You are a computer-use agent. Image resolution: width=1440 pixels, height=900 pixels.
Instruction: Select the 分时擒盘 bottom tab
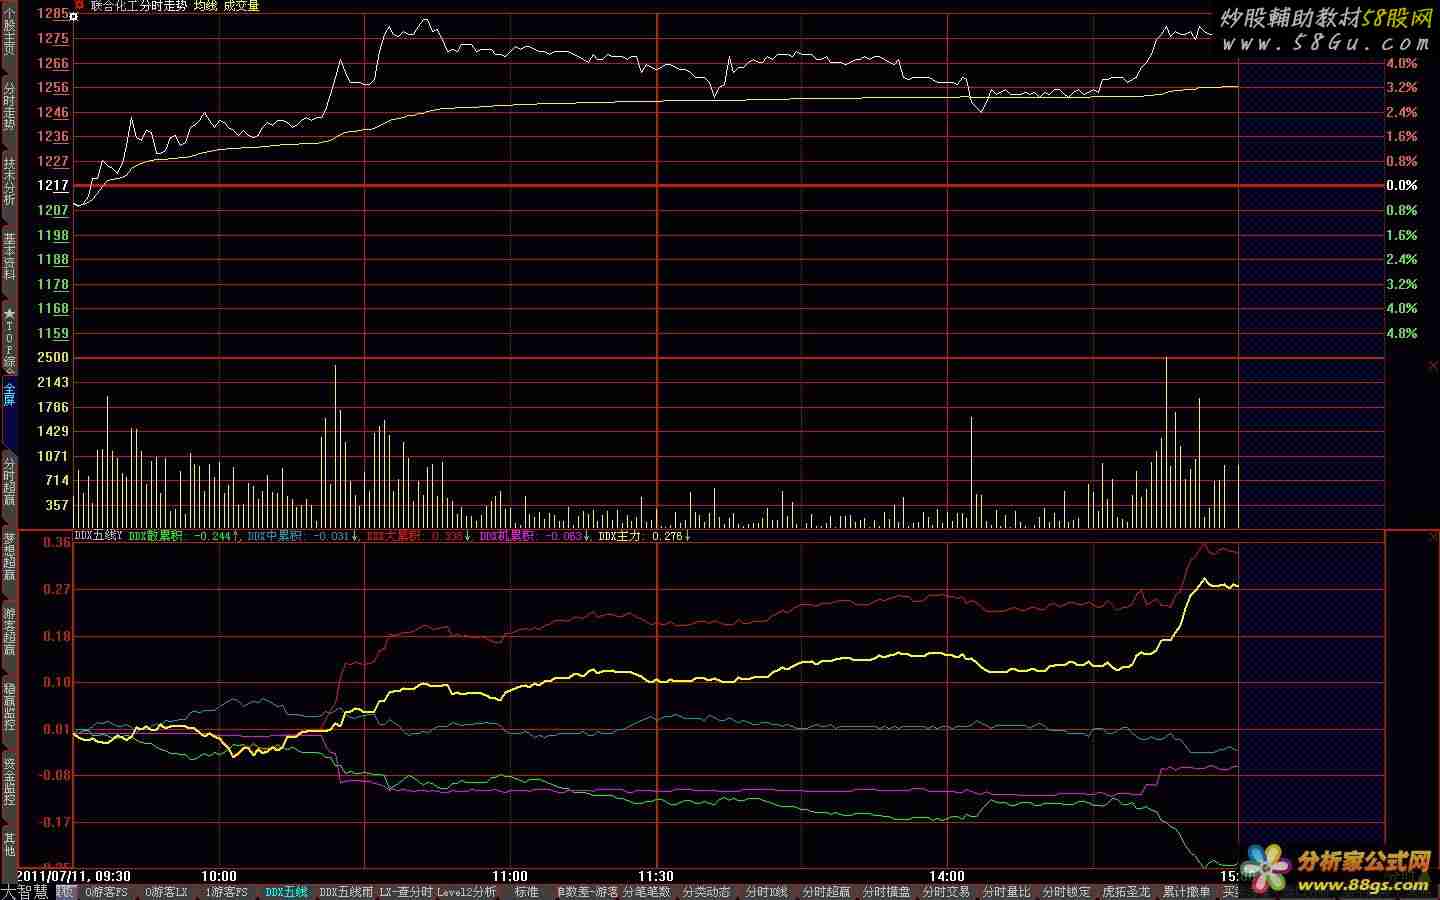[886, 892]
